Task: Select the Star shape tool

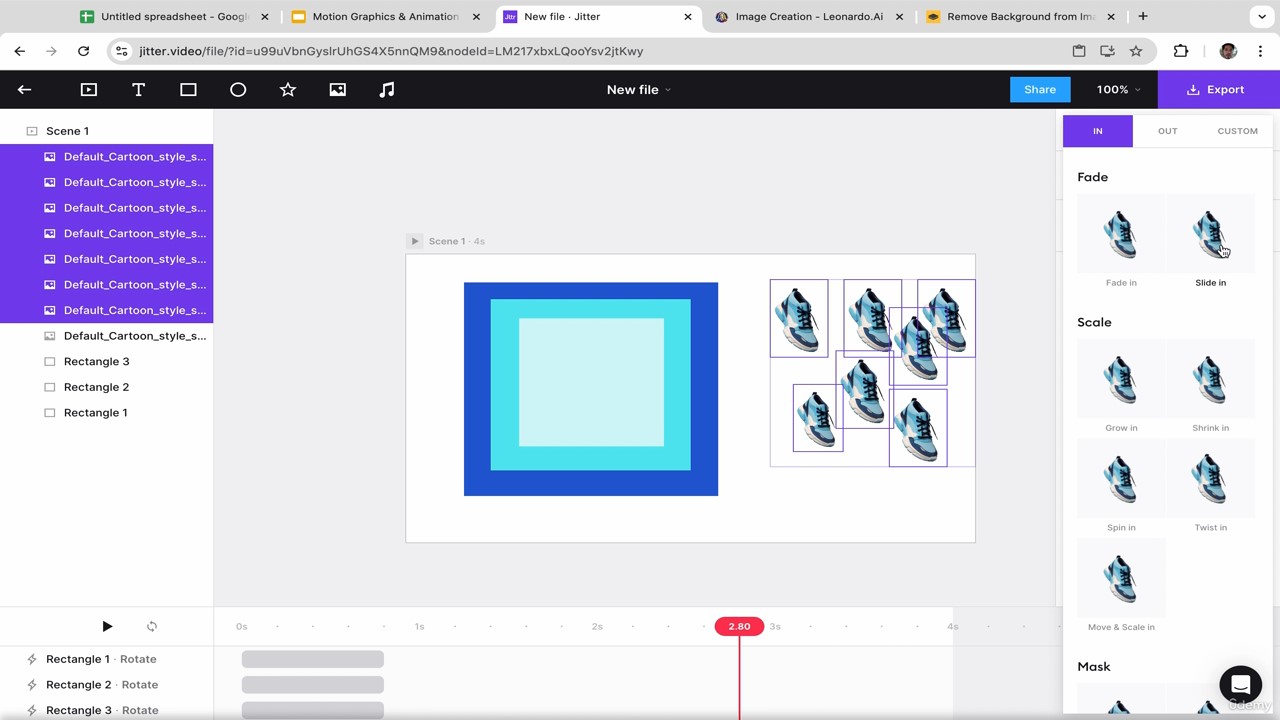Action: click(x=288, y=90)
